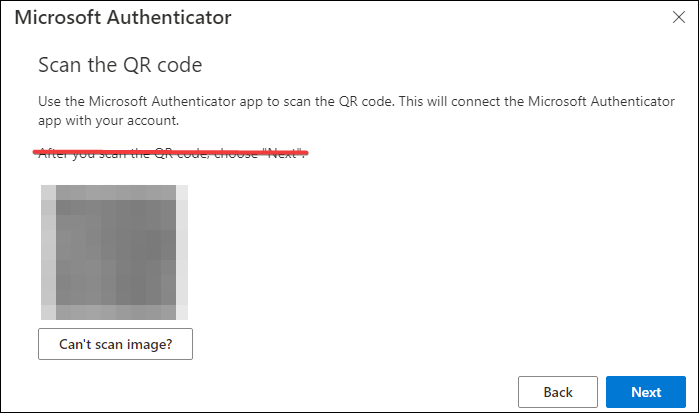699x413 pixels.
Task: Click the "Use the Microsoft Authenticator app" paragraph
Action: click(x=356, y=111)
